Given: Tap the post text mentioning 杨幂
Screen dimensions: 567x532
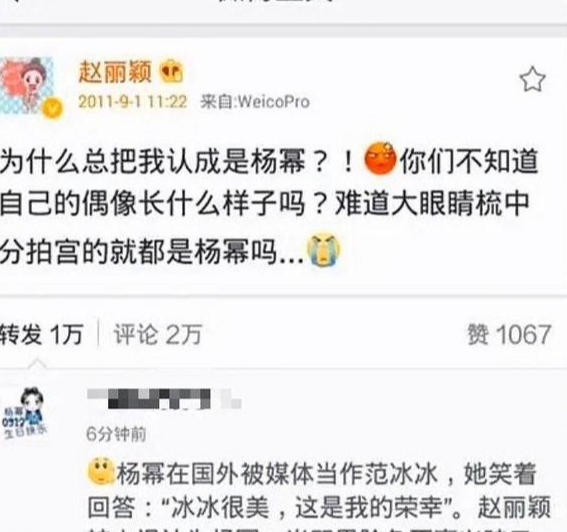Looking at the screenshot, I should pyautogui.click(x=269, y=205).
